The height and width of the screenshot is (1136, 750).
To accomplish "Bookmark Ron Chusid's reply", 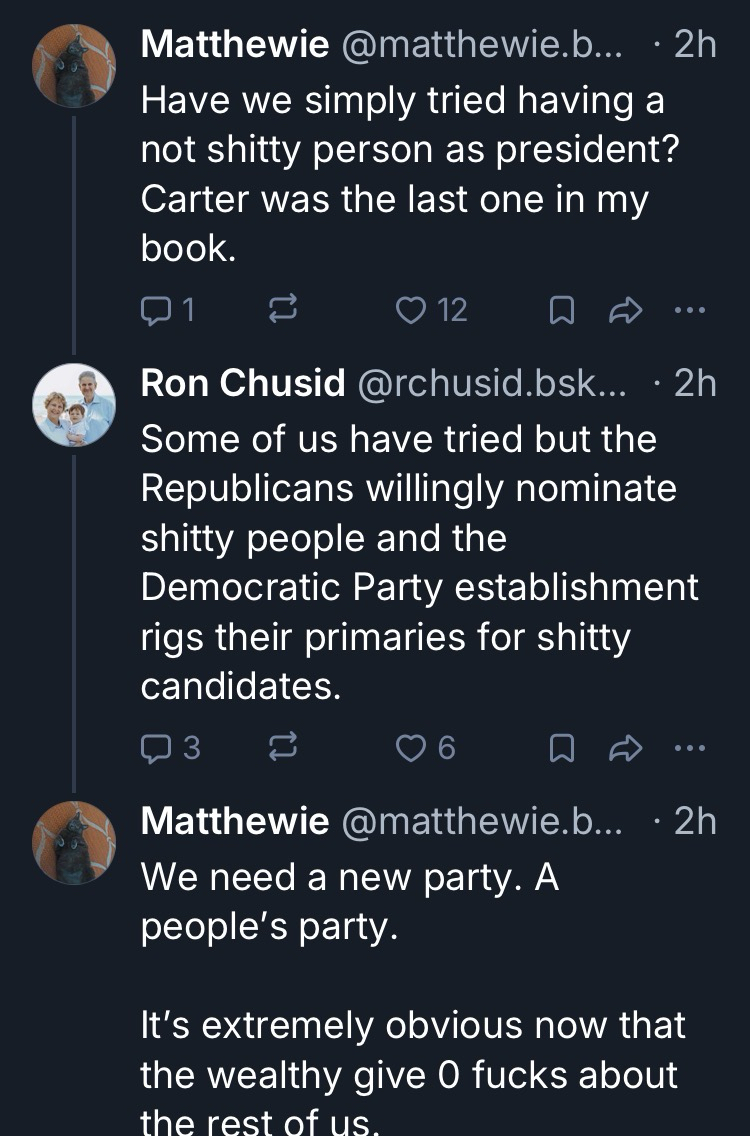I will [x=561, y=747].
